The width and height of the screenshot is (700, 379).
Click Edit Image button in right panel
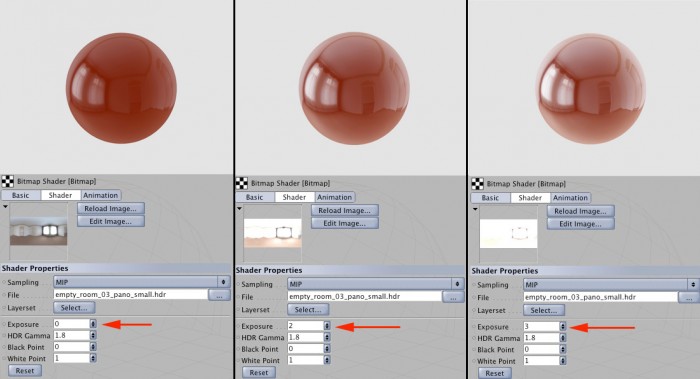coord(580,224)
